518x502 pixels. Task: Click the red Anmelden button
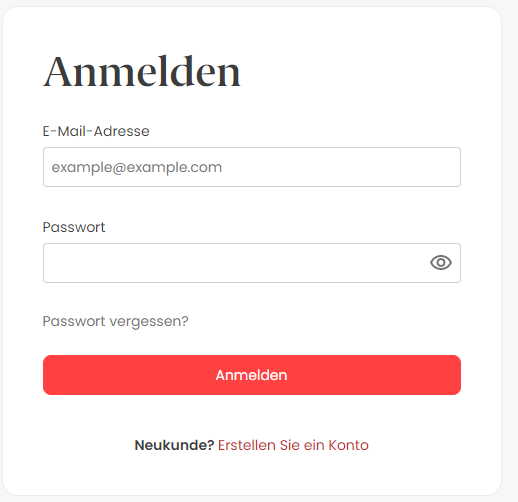point(252,375)
